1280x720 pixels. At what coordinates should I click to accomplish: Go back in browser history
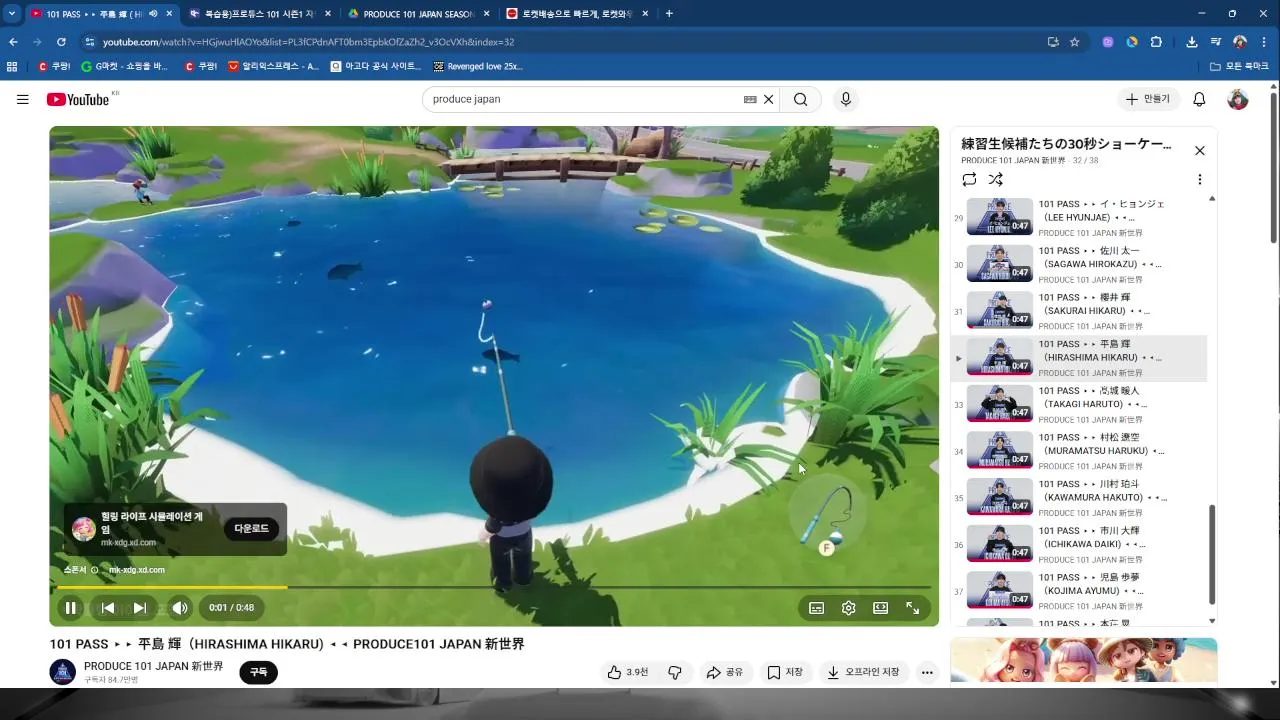pos(13,42)
